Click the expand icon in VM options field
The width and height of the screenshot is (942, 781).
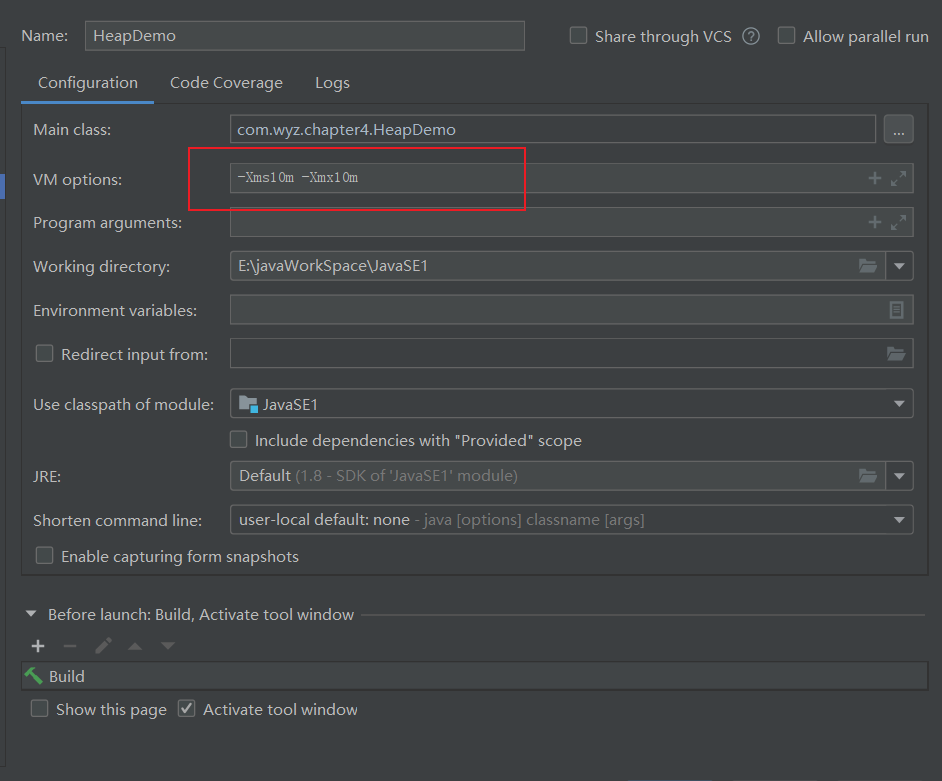[x=898, y=179]
